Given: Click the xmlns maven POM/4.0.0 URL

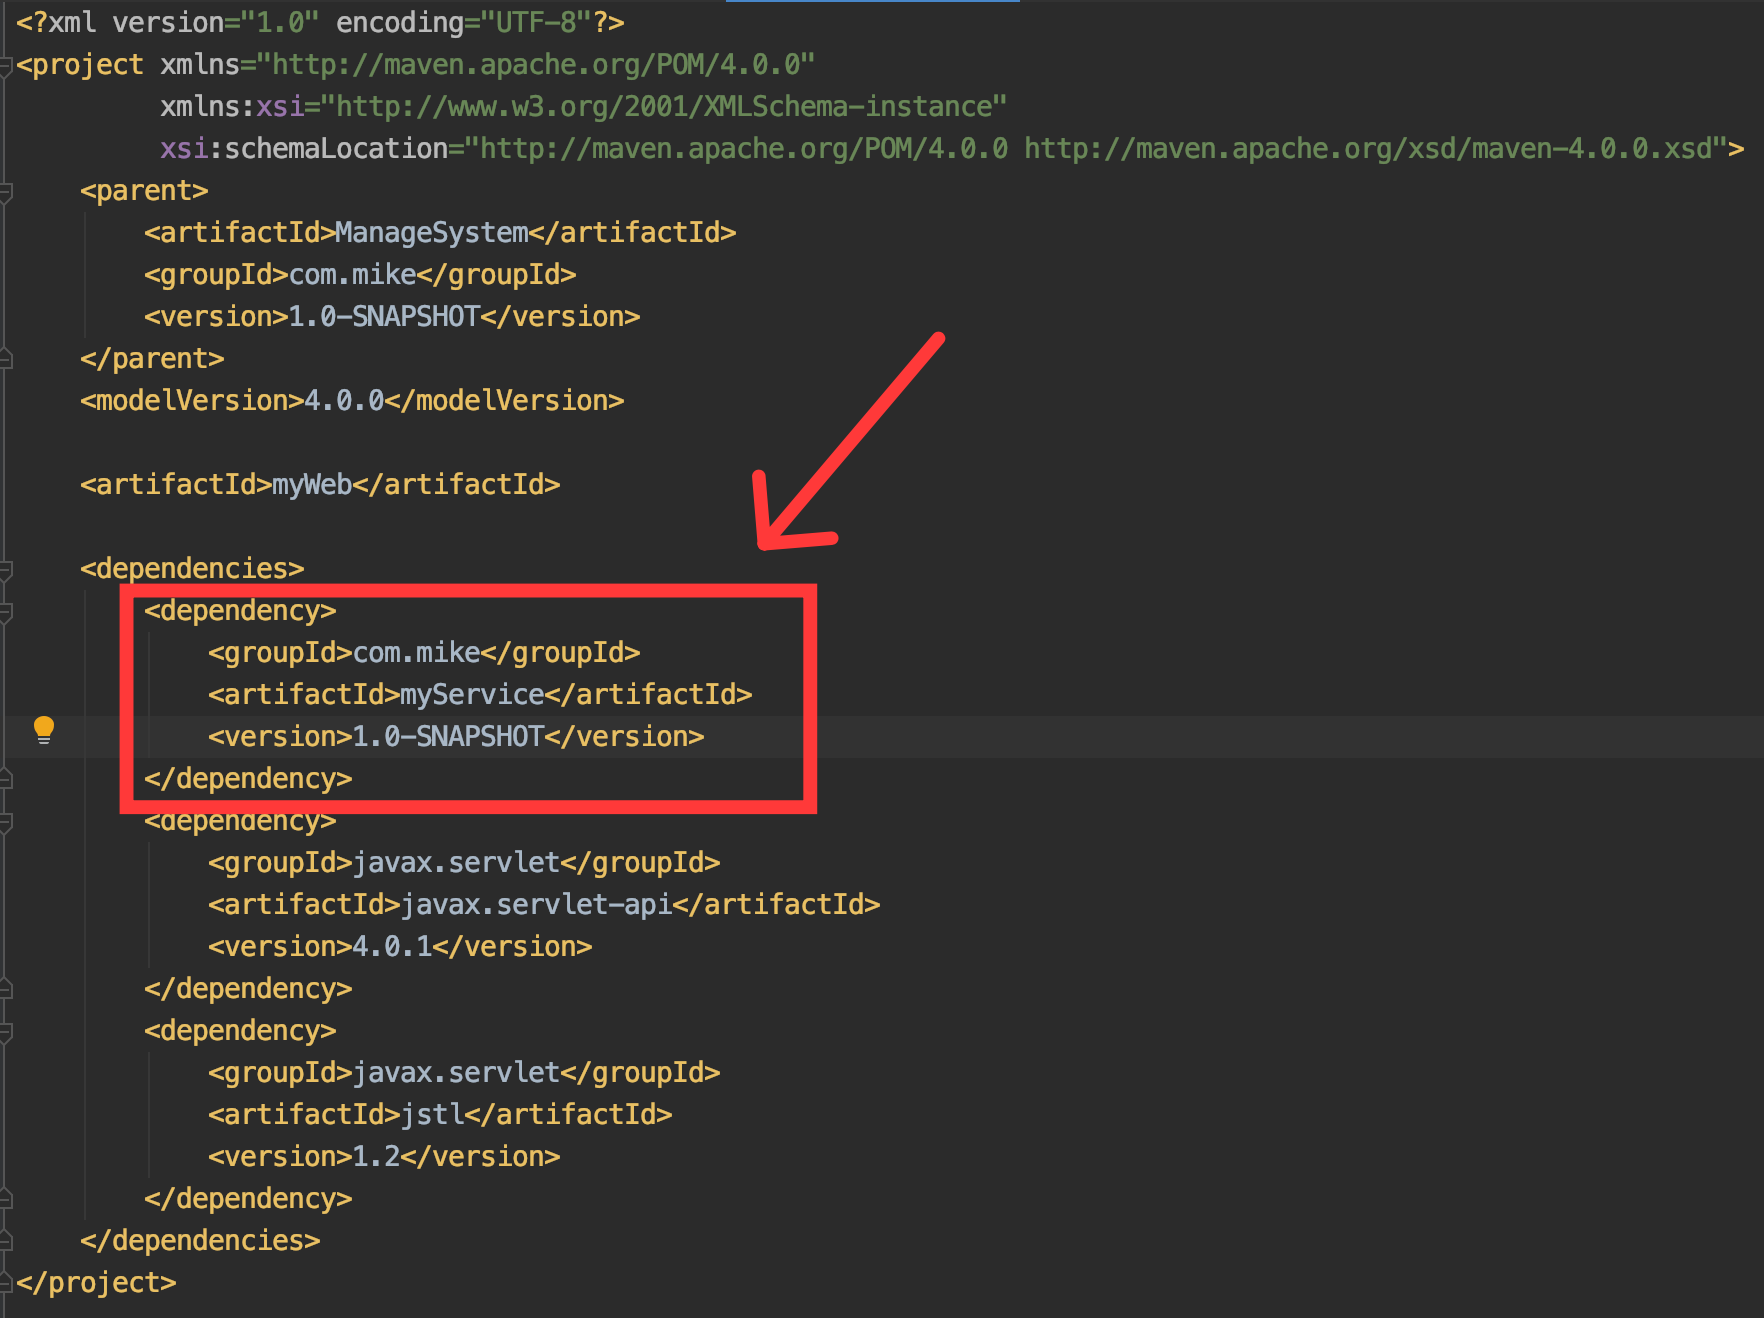Looking at the screenshot, I should pos(536,64).
